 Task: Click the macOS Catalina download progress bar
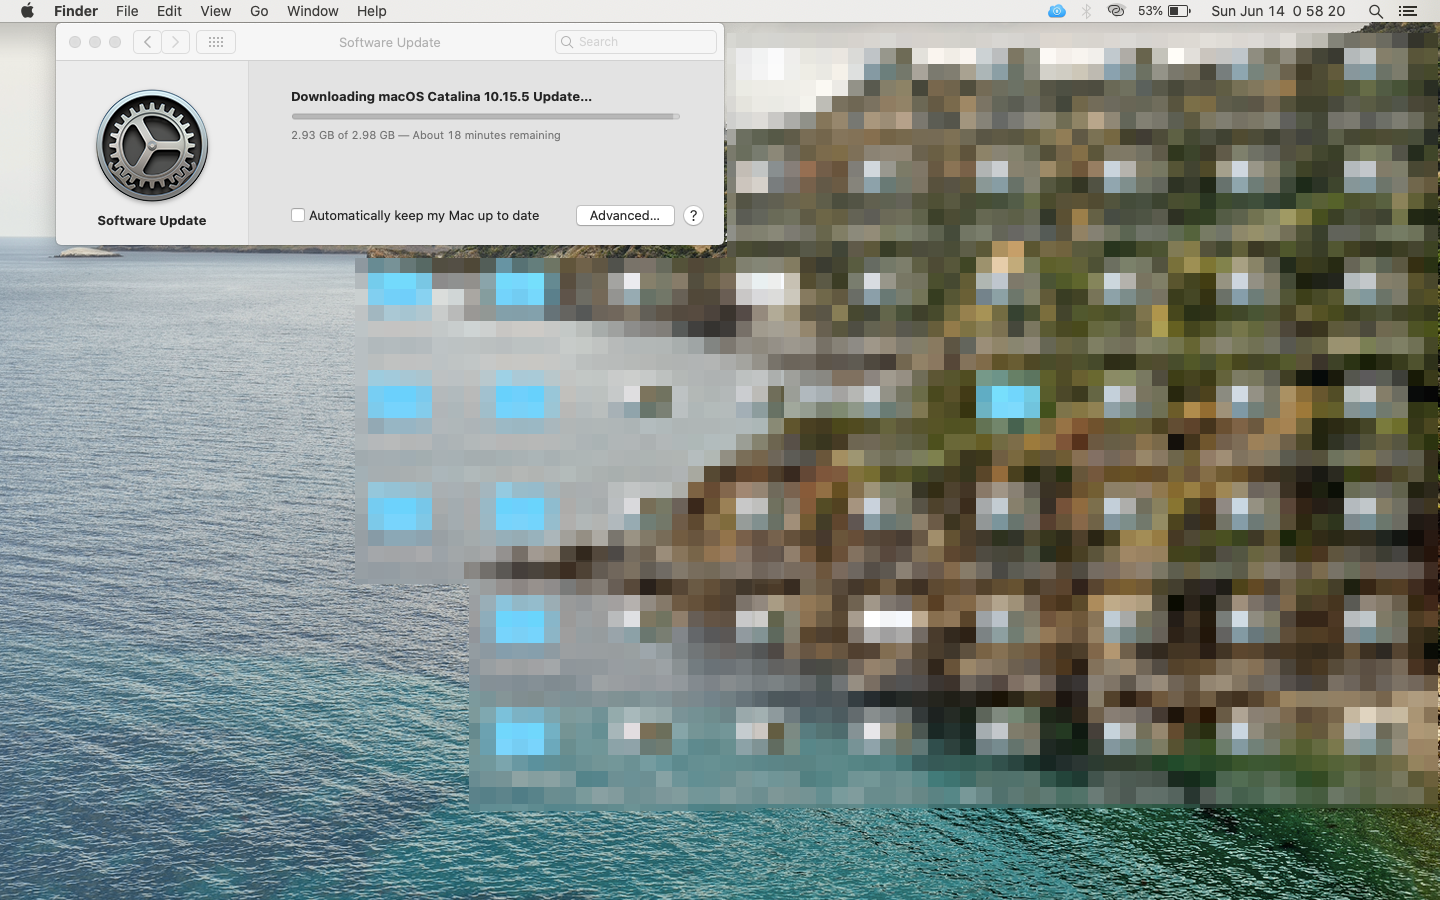click(485, 116)
